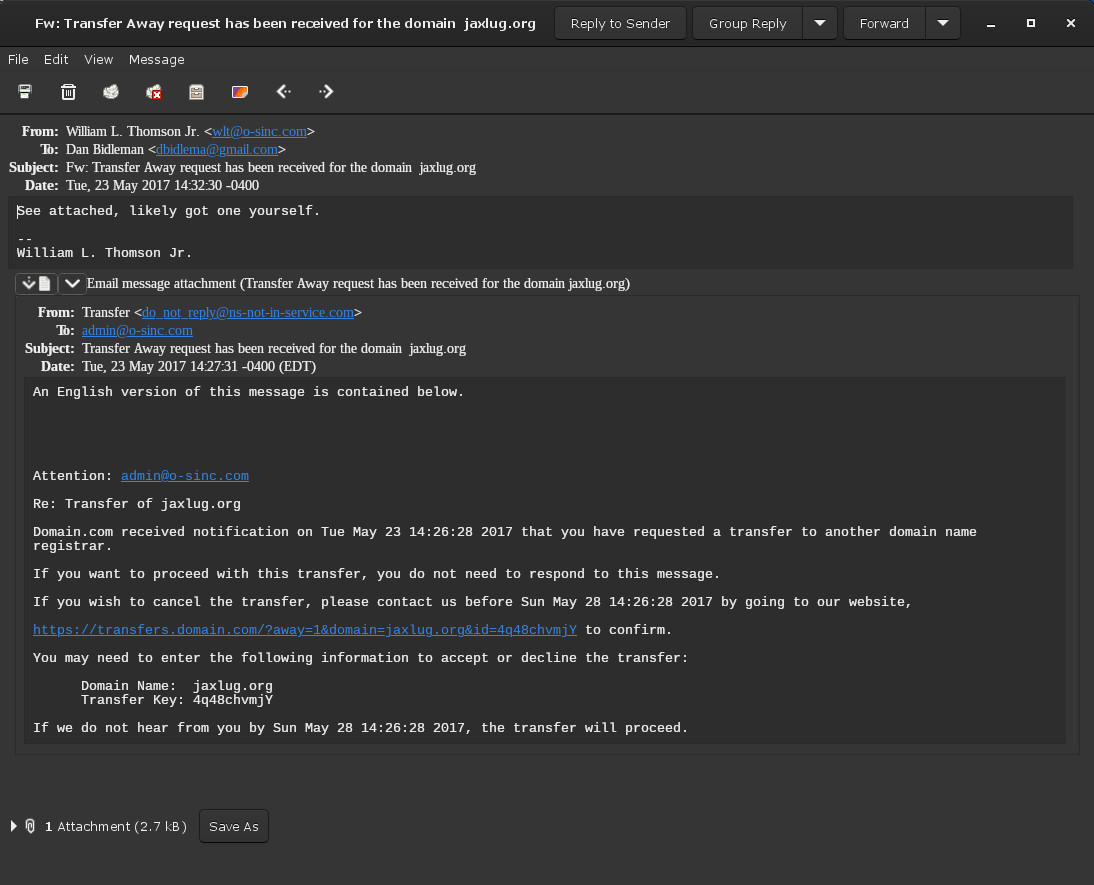Click the dbidlema@gmail.com recipient address
This screenshot has height=885, width=1094.
(218, 149)
